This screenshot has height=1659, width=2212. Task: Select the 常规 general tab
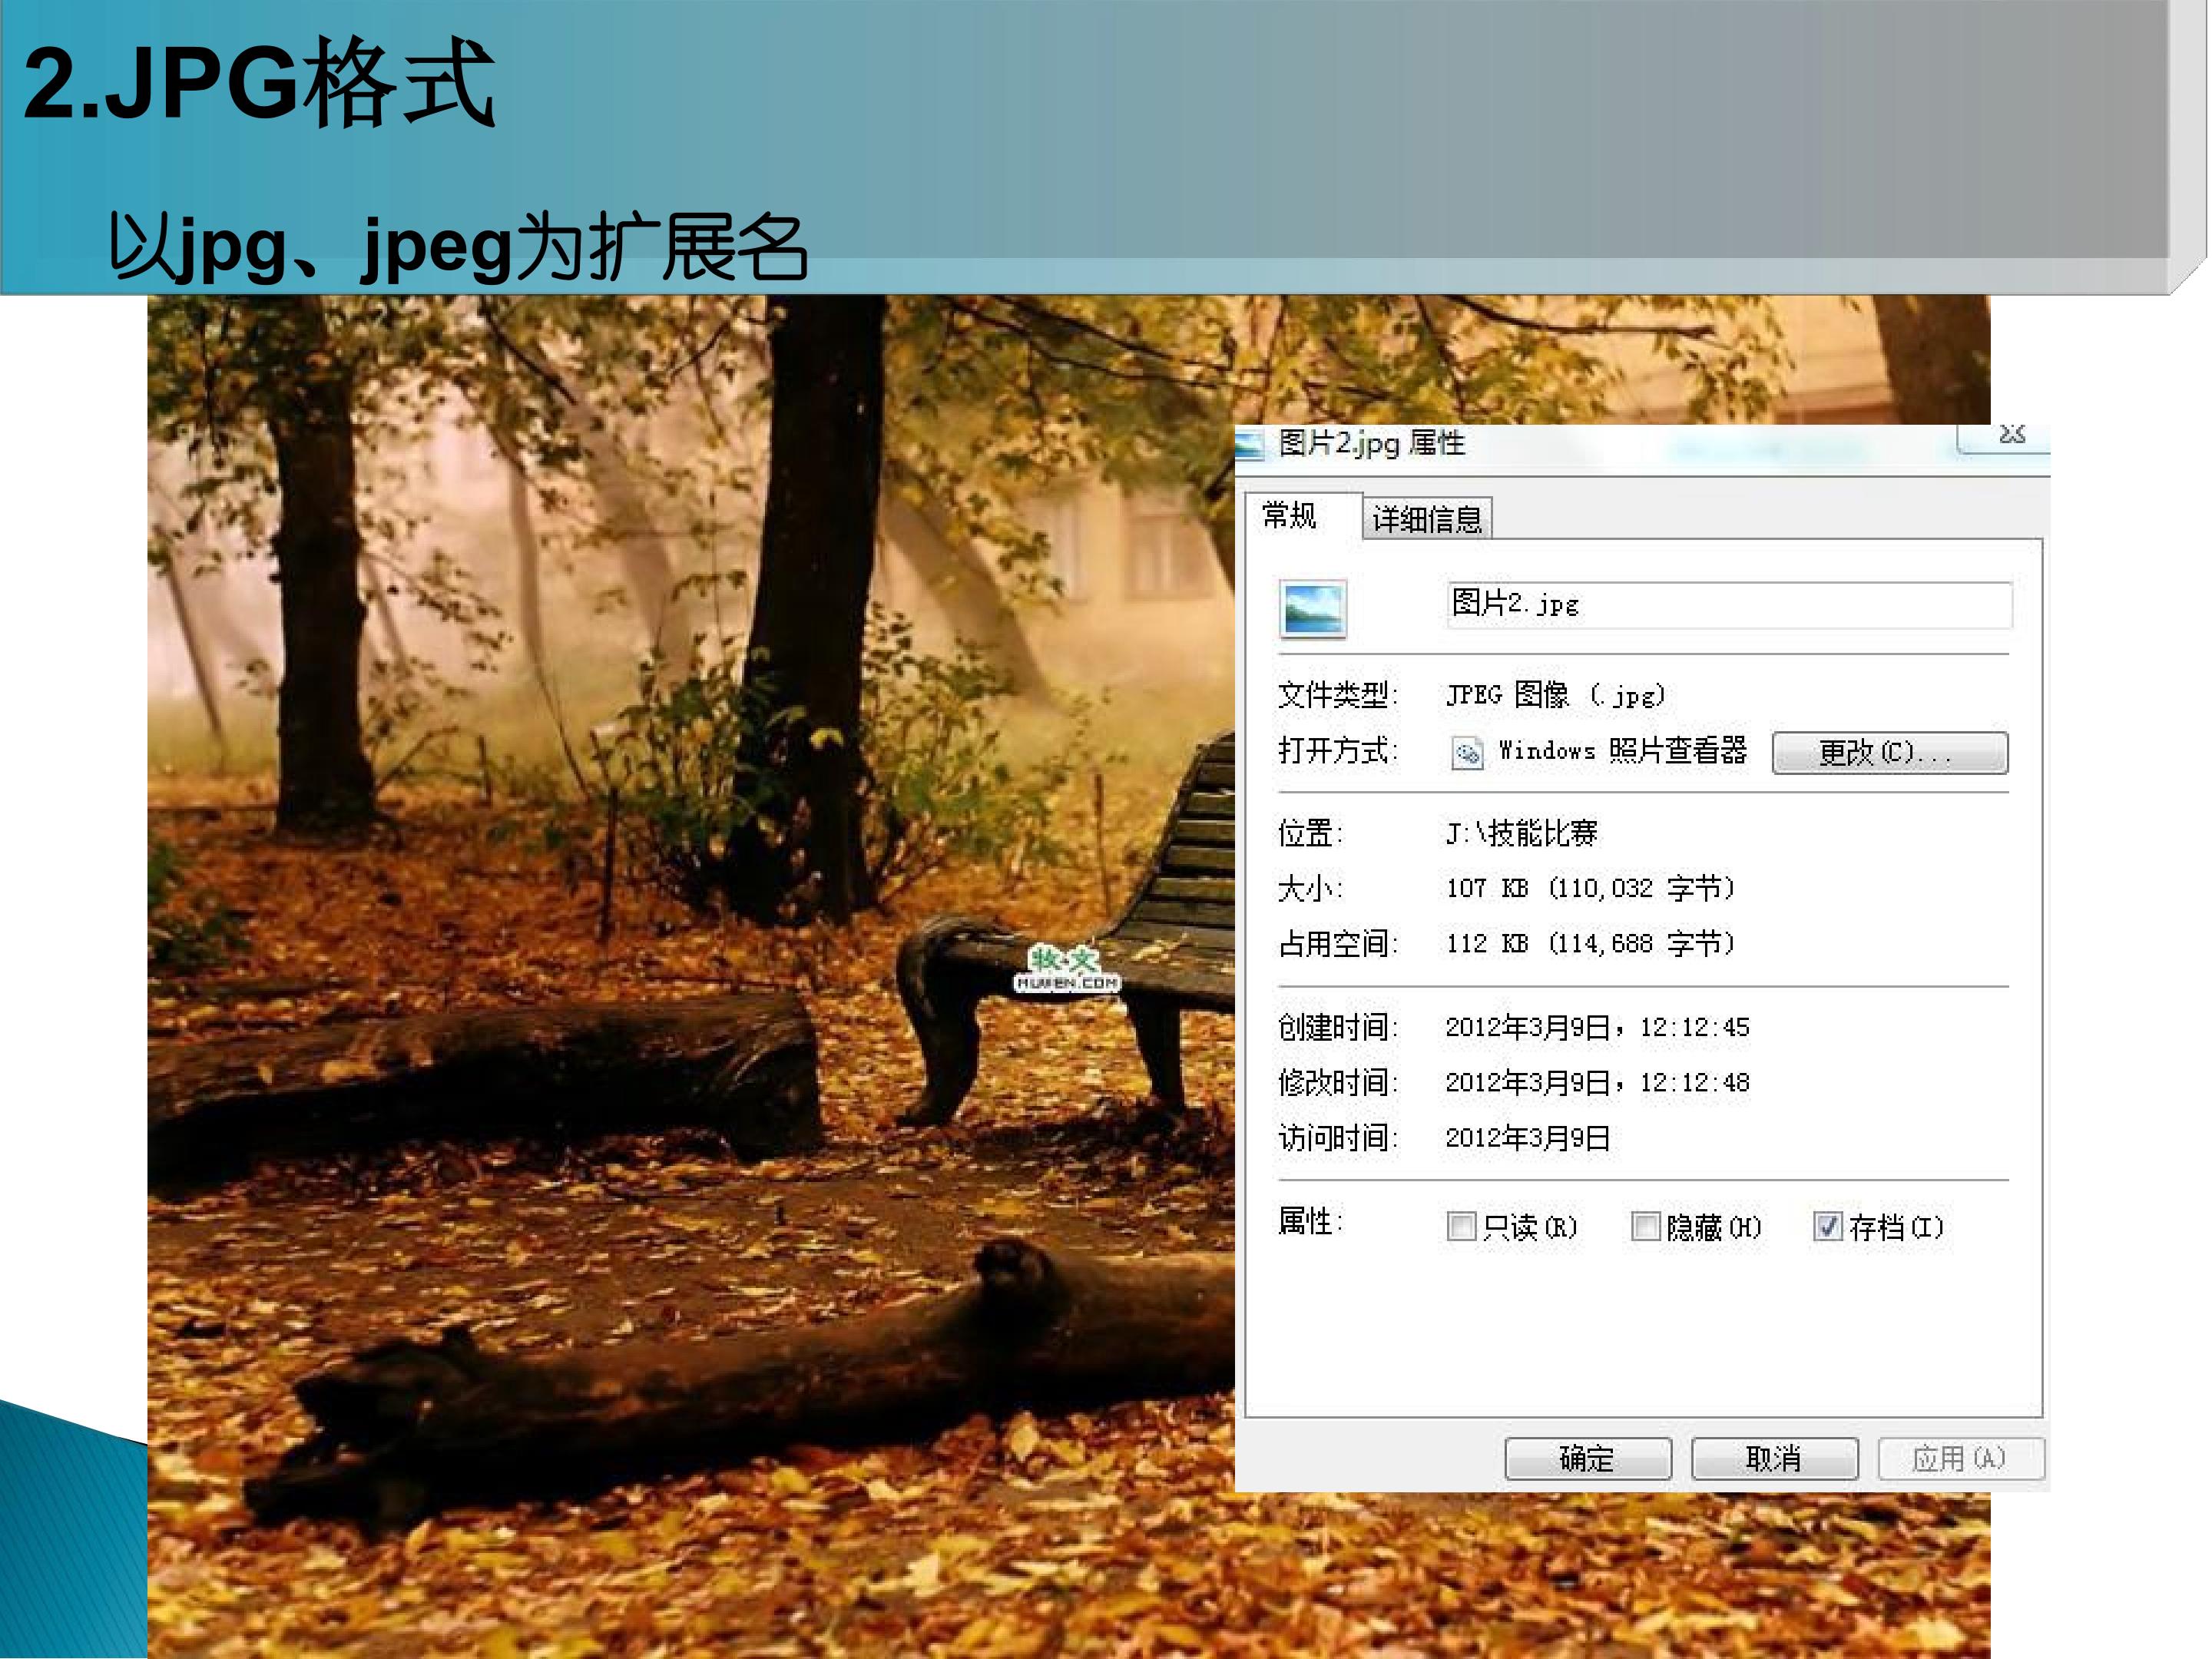tap(1290, 515)
